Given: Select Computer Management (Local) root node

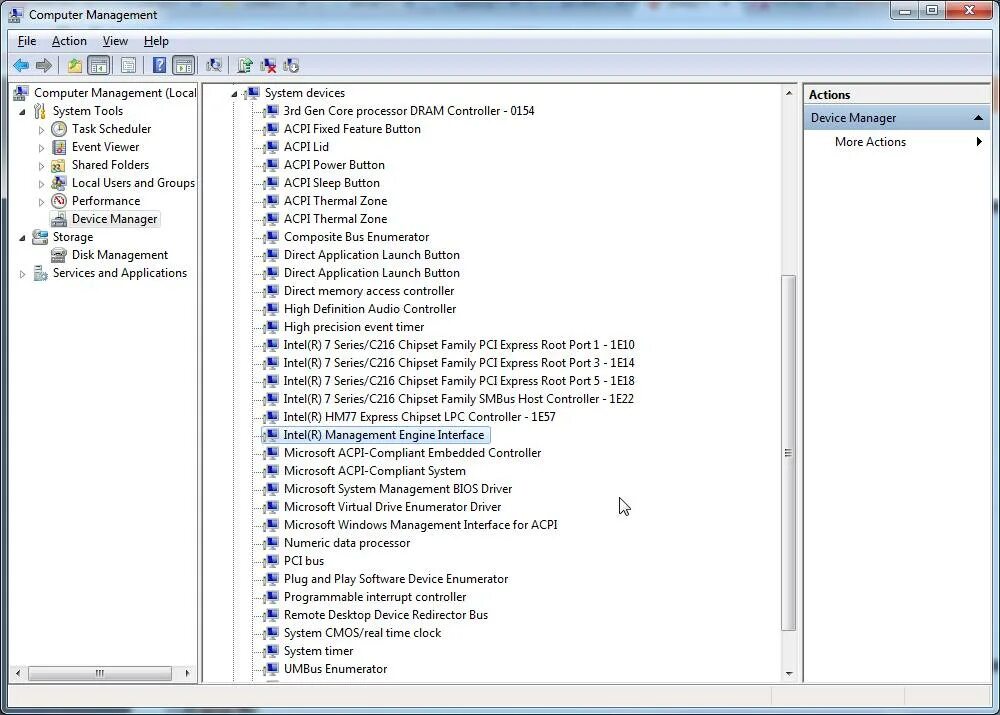Looking at the screenshot, I should 115,92.
